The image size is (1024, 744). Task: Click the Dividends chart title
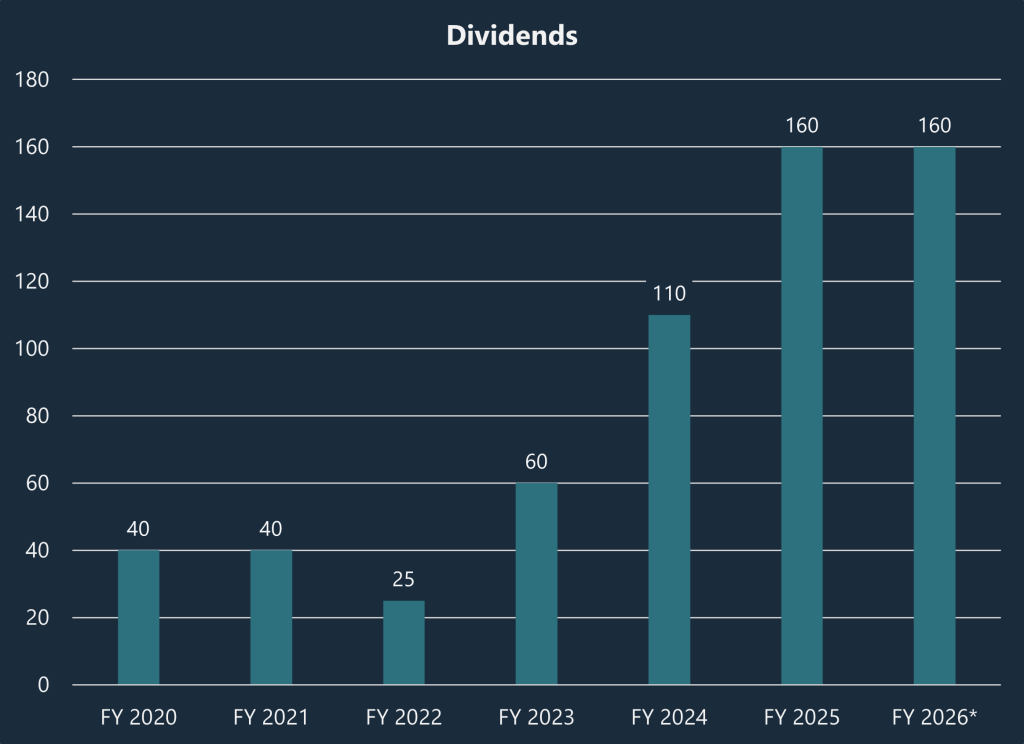tap(512, 35)
